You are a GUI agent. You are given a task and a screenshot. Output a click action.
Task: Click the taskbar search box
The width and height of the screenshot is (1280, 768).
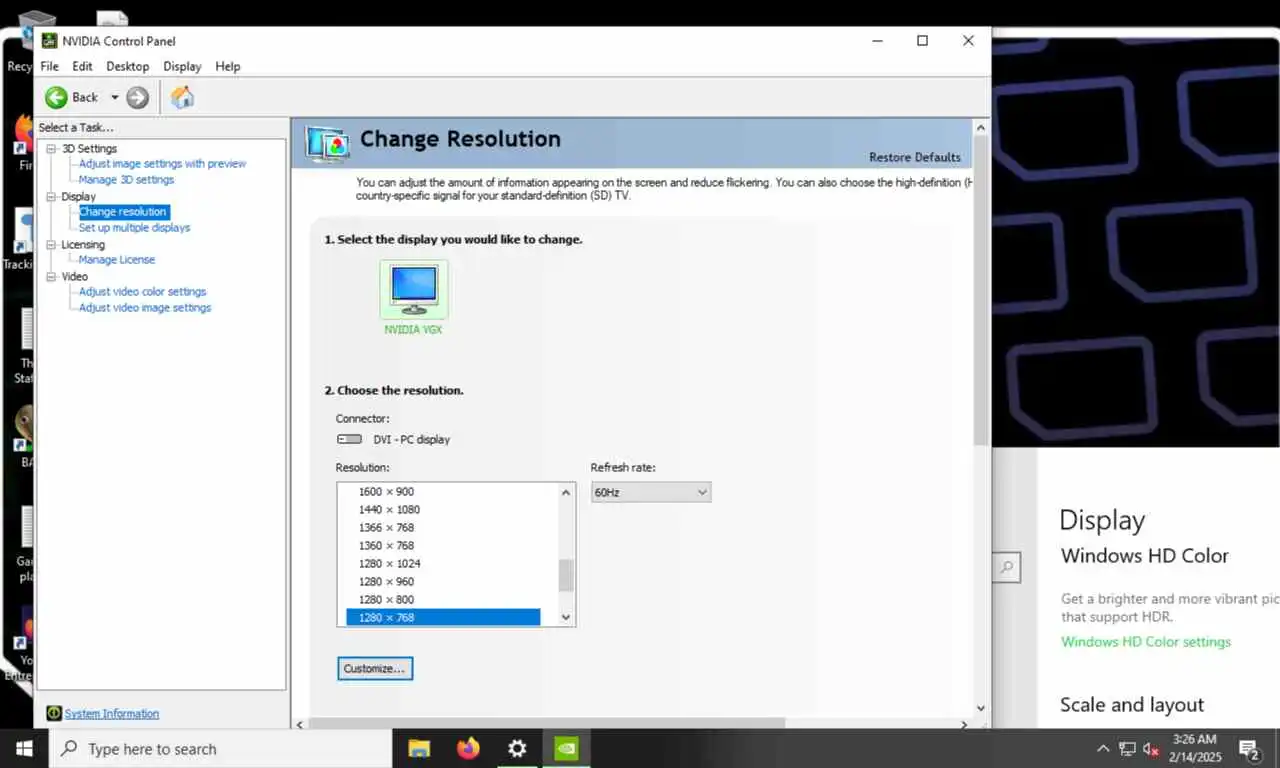(220, 748)
